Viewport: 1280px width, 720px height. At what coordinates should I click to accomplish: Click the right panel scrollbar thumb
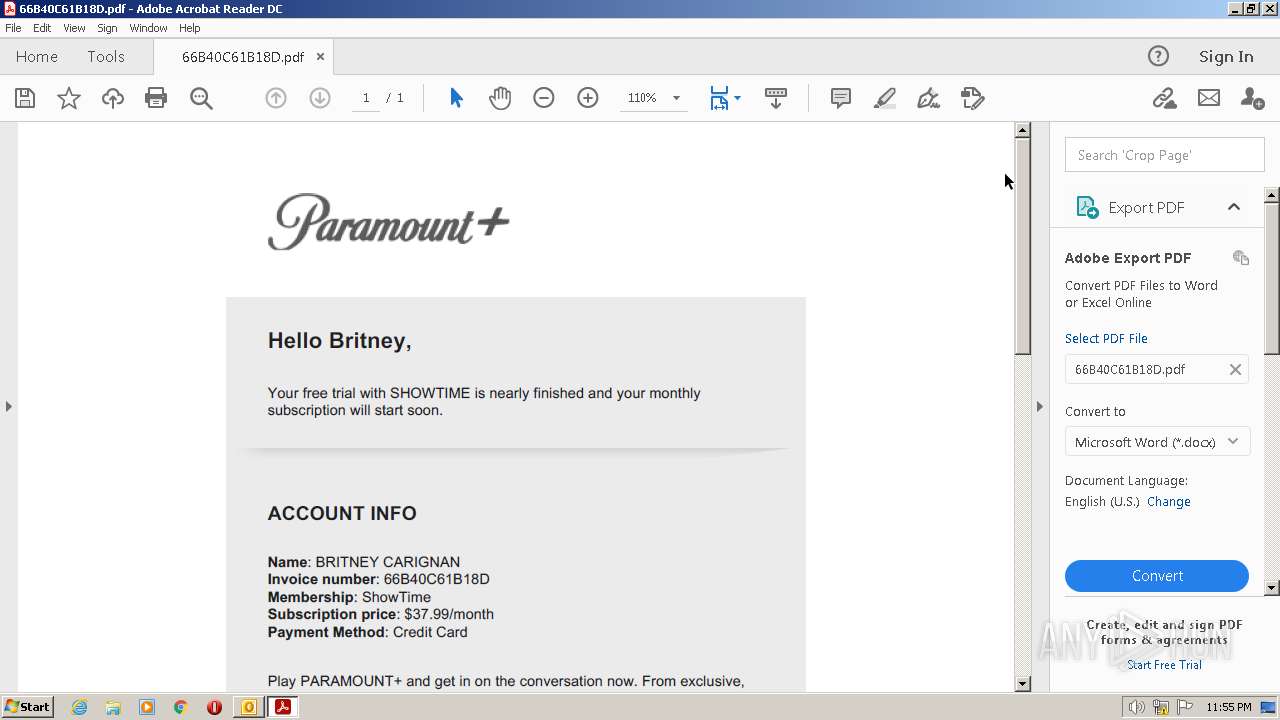click(x=1272, y=278)
